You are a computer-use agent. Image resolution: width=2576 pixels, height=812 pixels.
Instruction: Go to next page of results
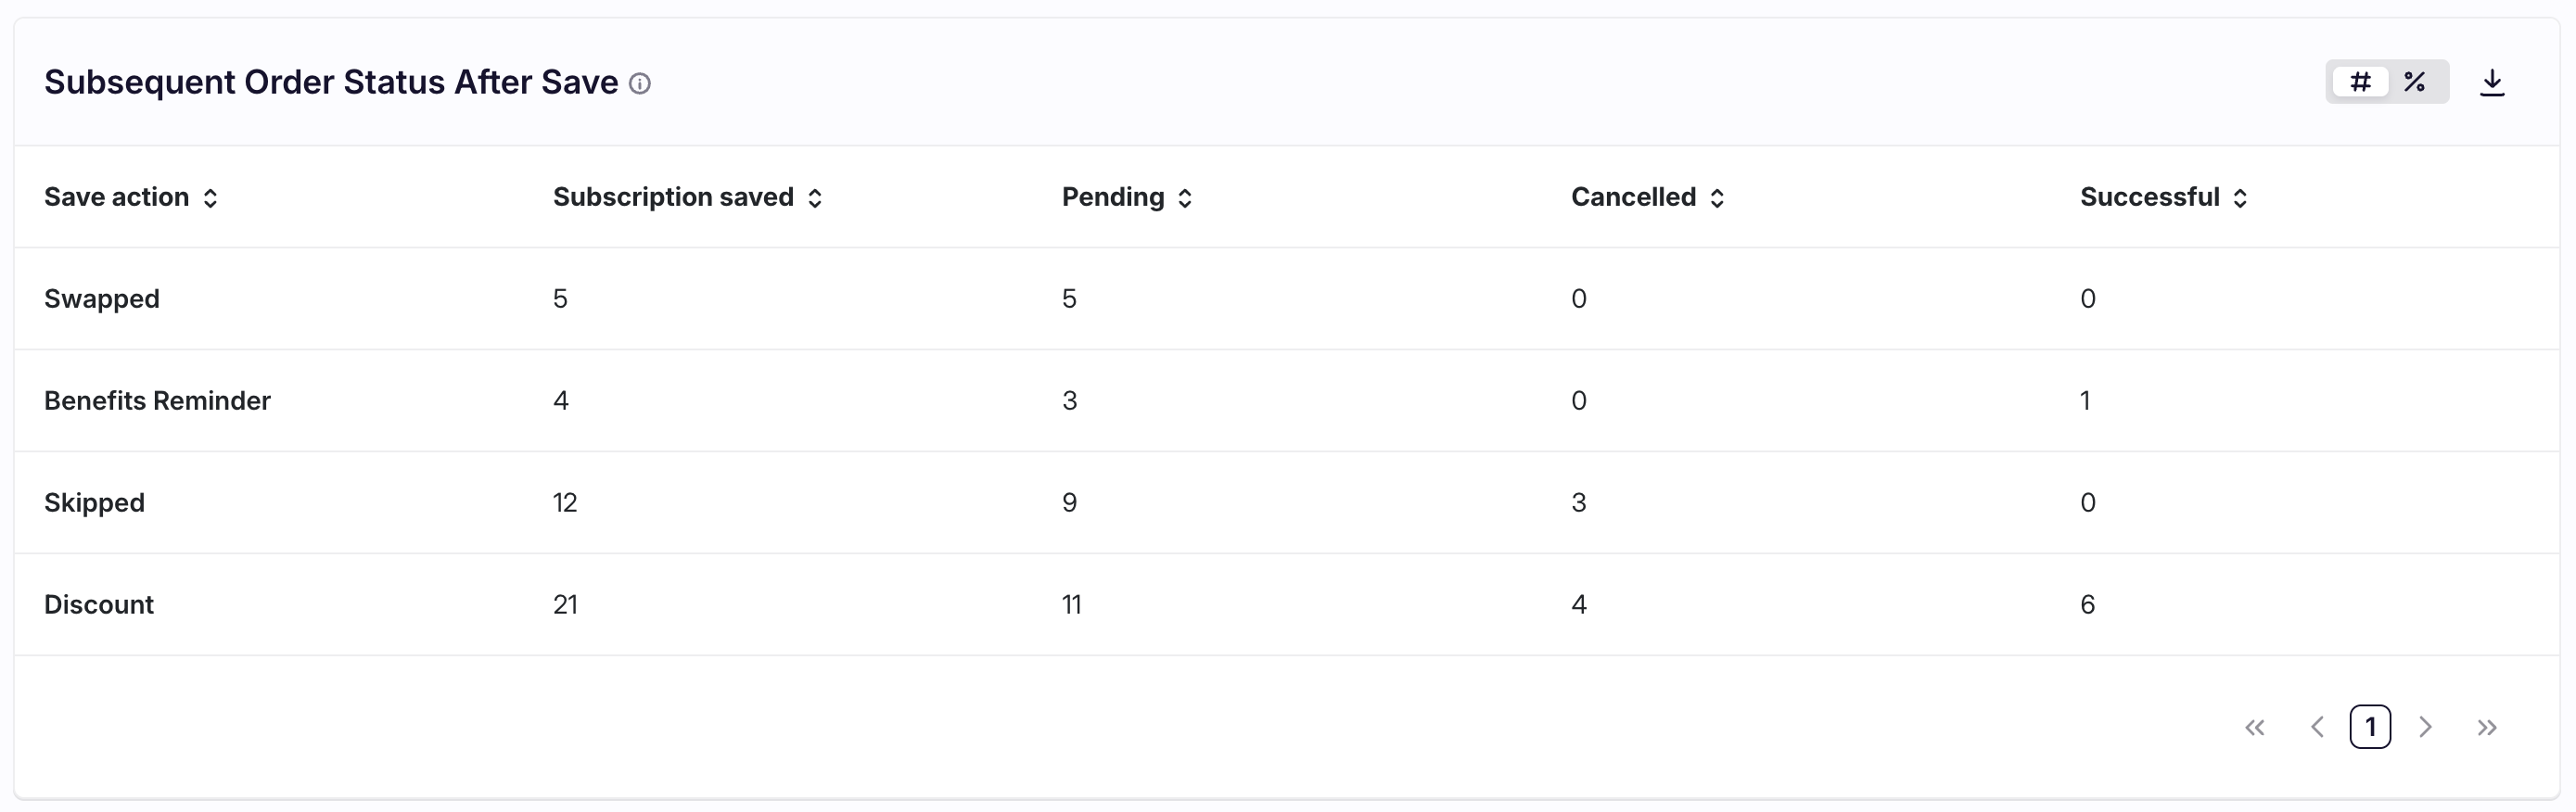[2425, 727]
